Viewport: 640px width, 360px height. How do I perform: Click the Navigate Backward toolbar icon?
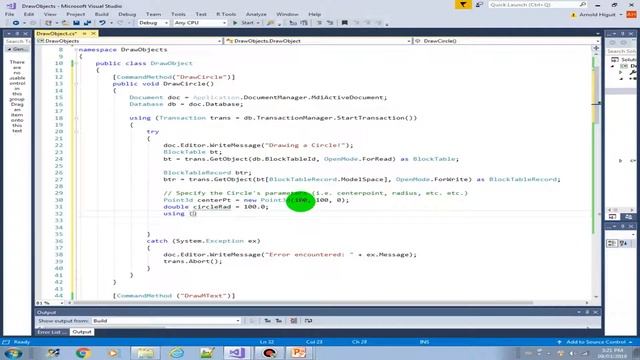pyautogui.click(x=16, y=23)
